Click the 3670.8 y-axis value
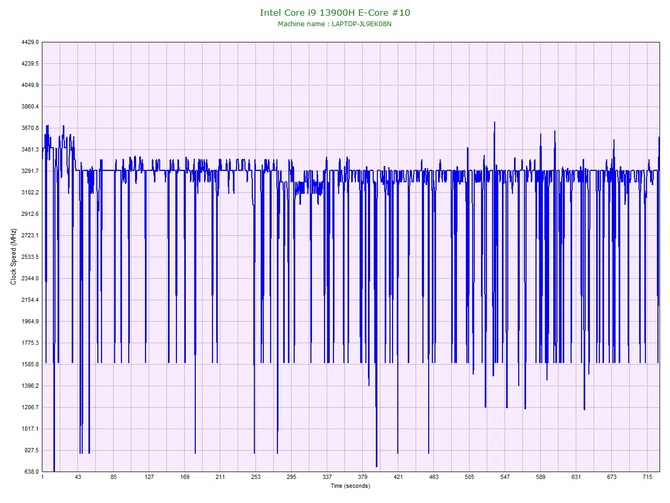670x503 pixels. (30, 128)
